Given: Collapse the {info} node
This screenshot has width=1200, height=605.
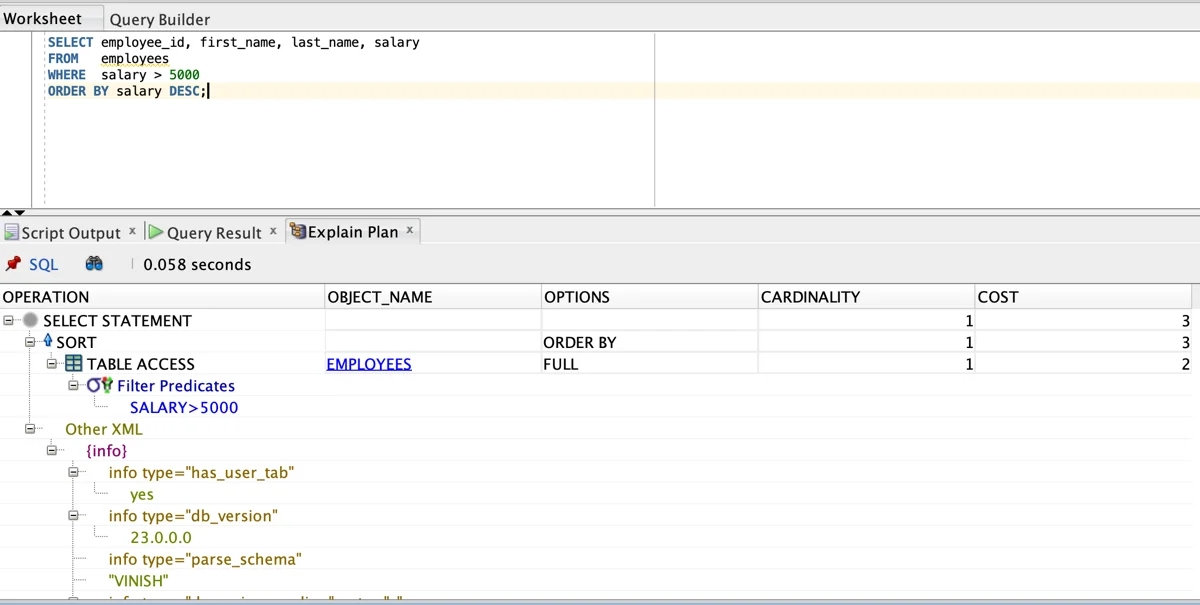Looking at the screenshot, I should click(52, 451).
